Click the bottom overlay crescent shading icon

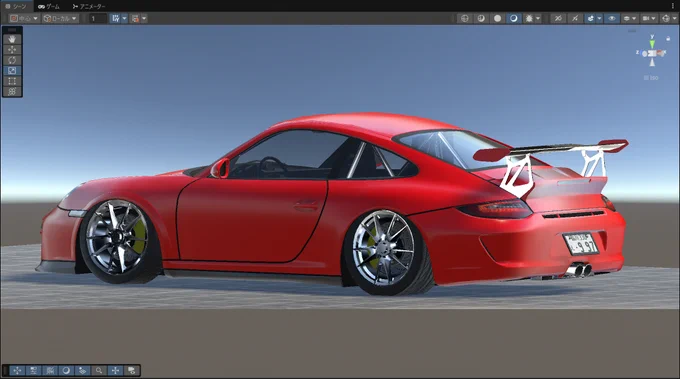(66, 370)
